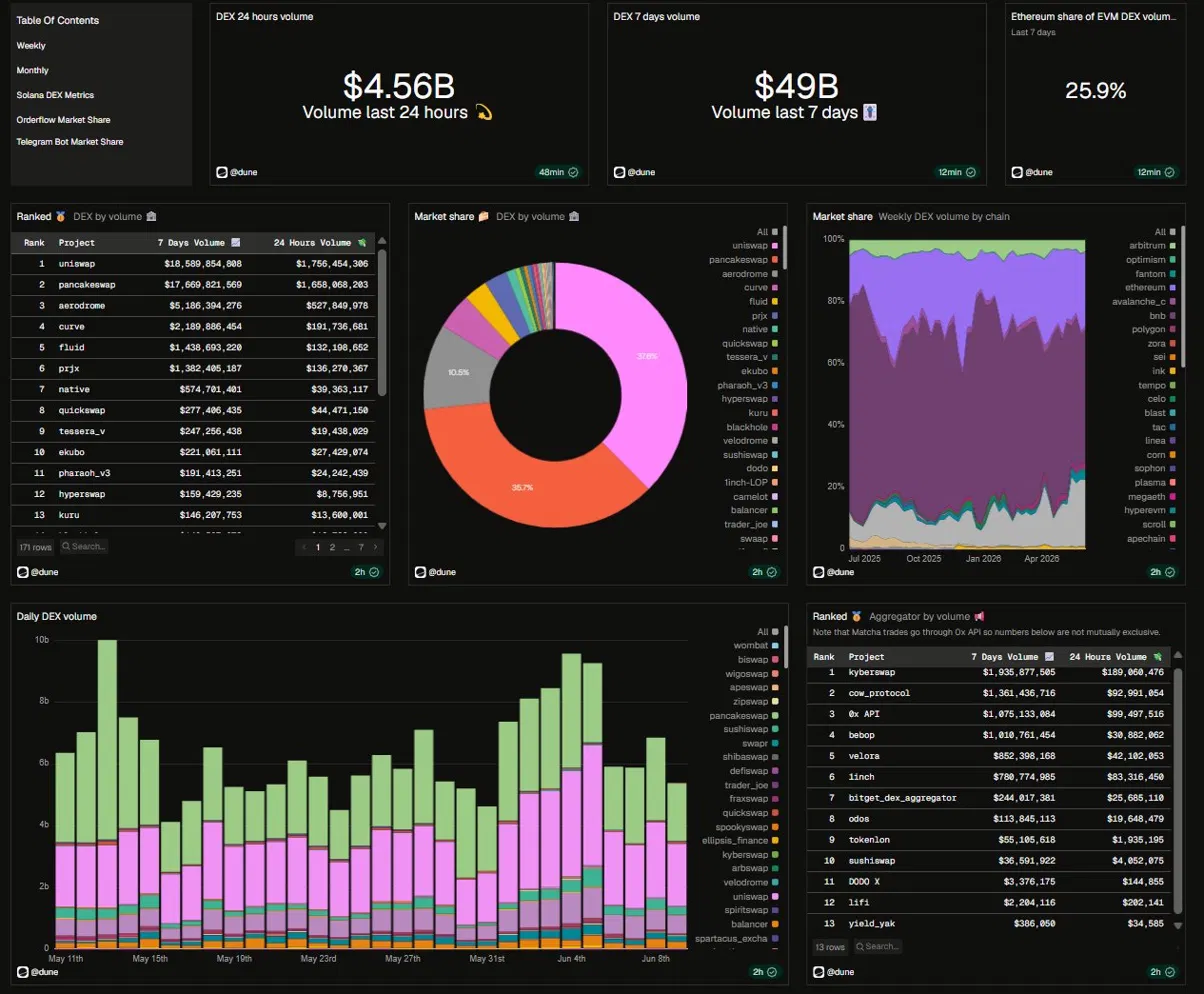Screen dimensions: 1204x994
Task: Toggle ethereum series in chain chart legend
Action: click(x=1149, y=287)
